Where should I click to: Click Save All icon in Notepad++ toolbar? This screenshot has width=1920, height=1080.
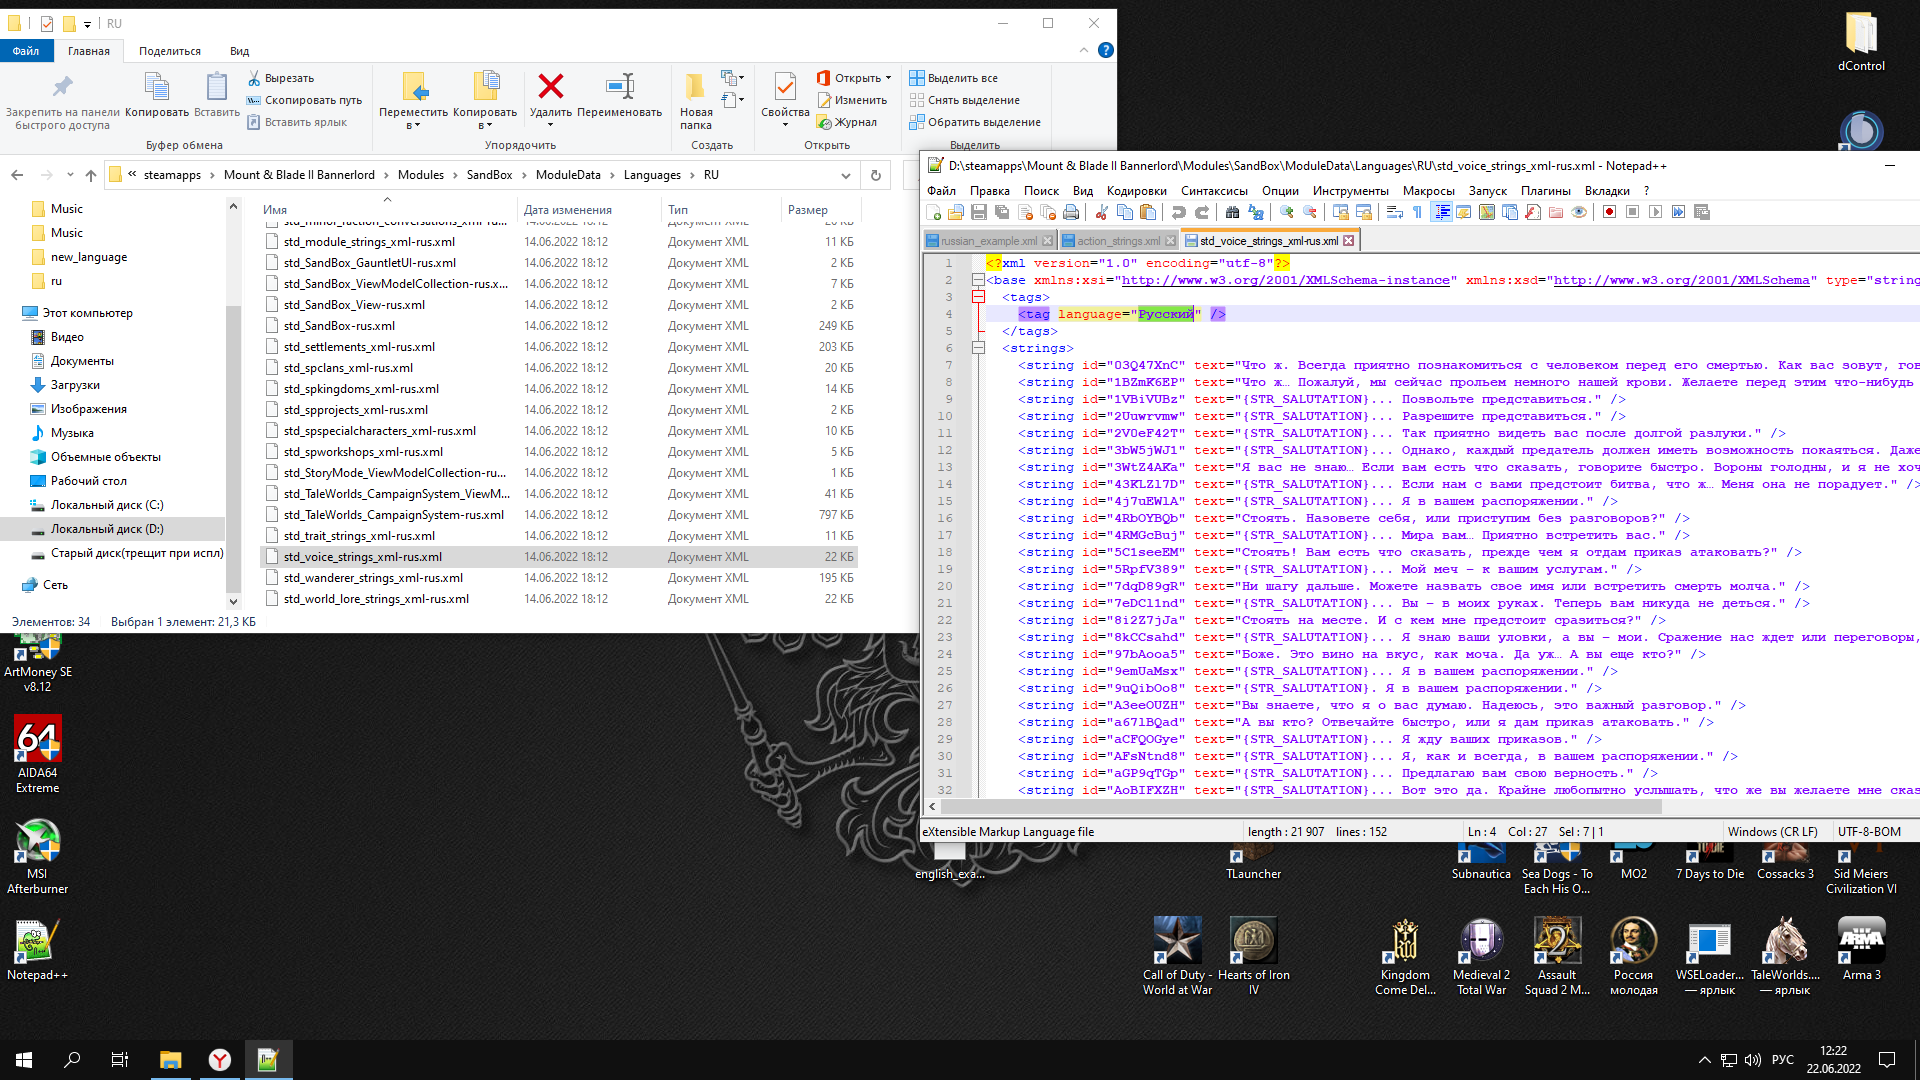point(1002,212)
